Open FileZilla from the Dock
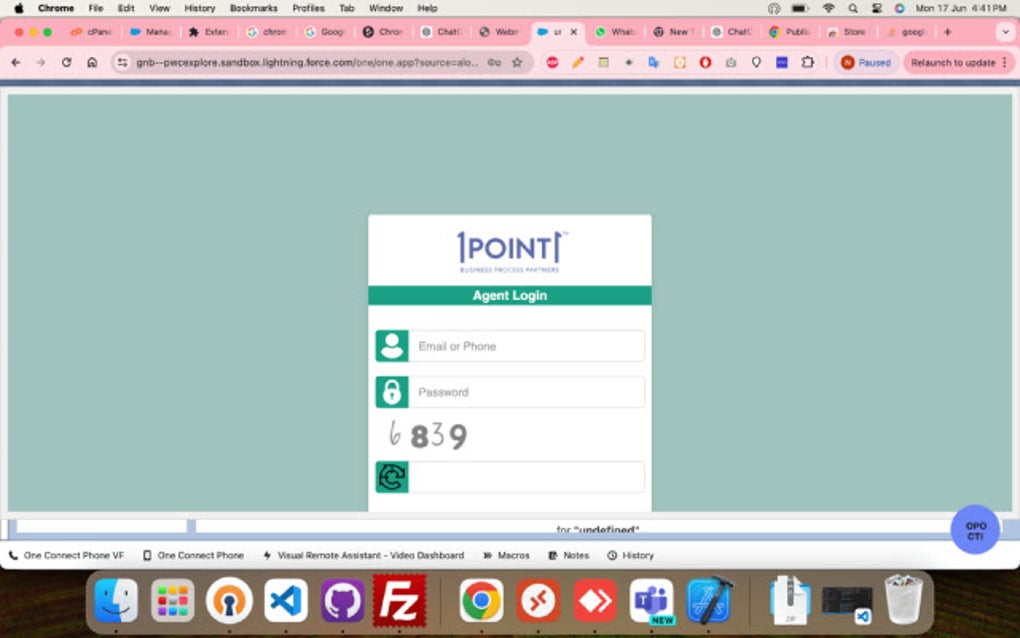The image size is (1020, 638). point(399,600)
